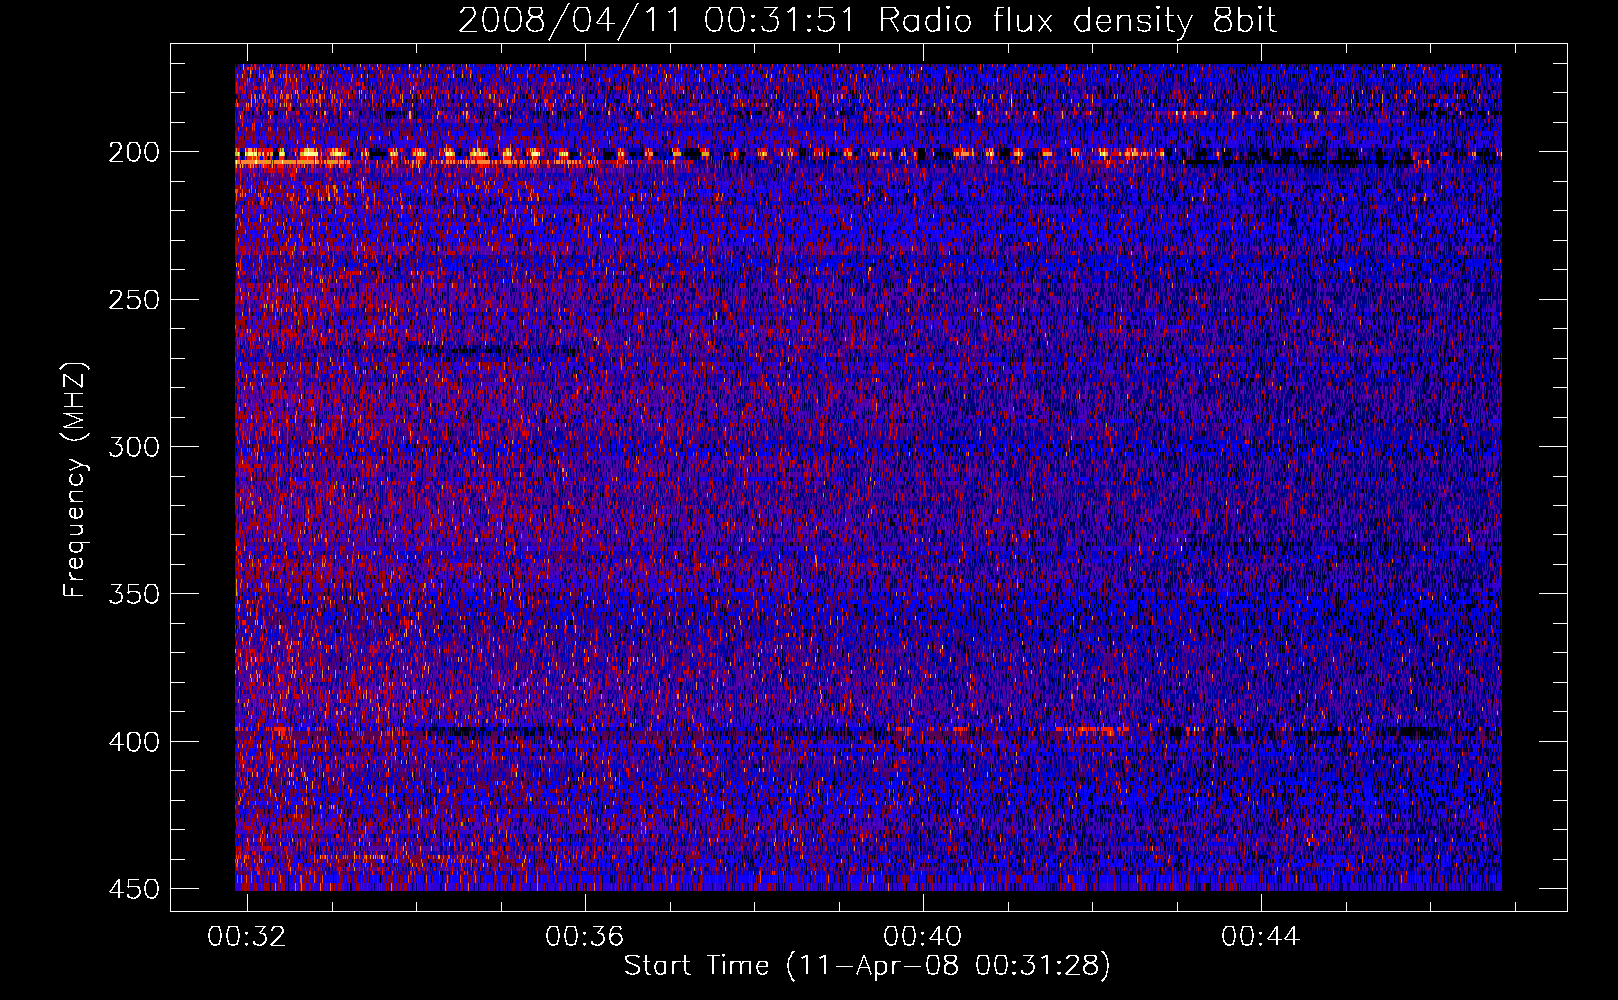Click the 00:44 time tick label
Image resolution: width=1618 pixels, height=1000 pixels.
point(1260,937)
